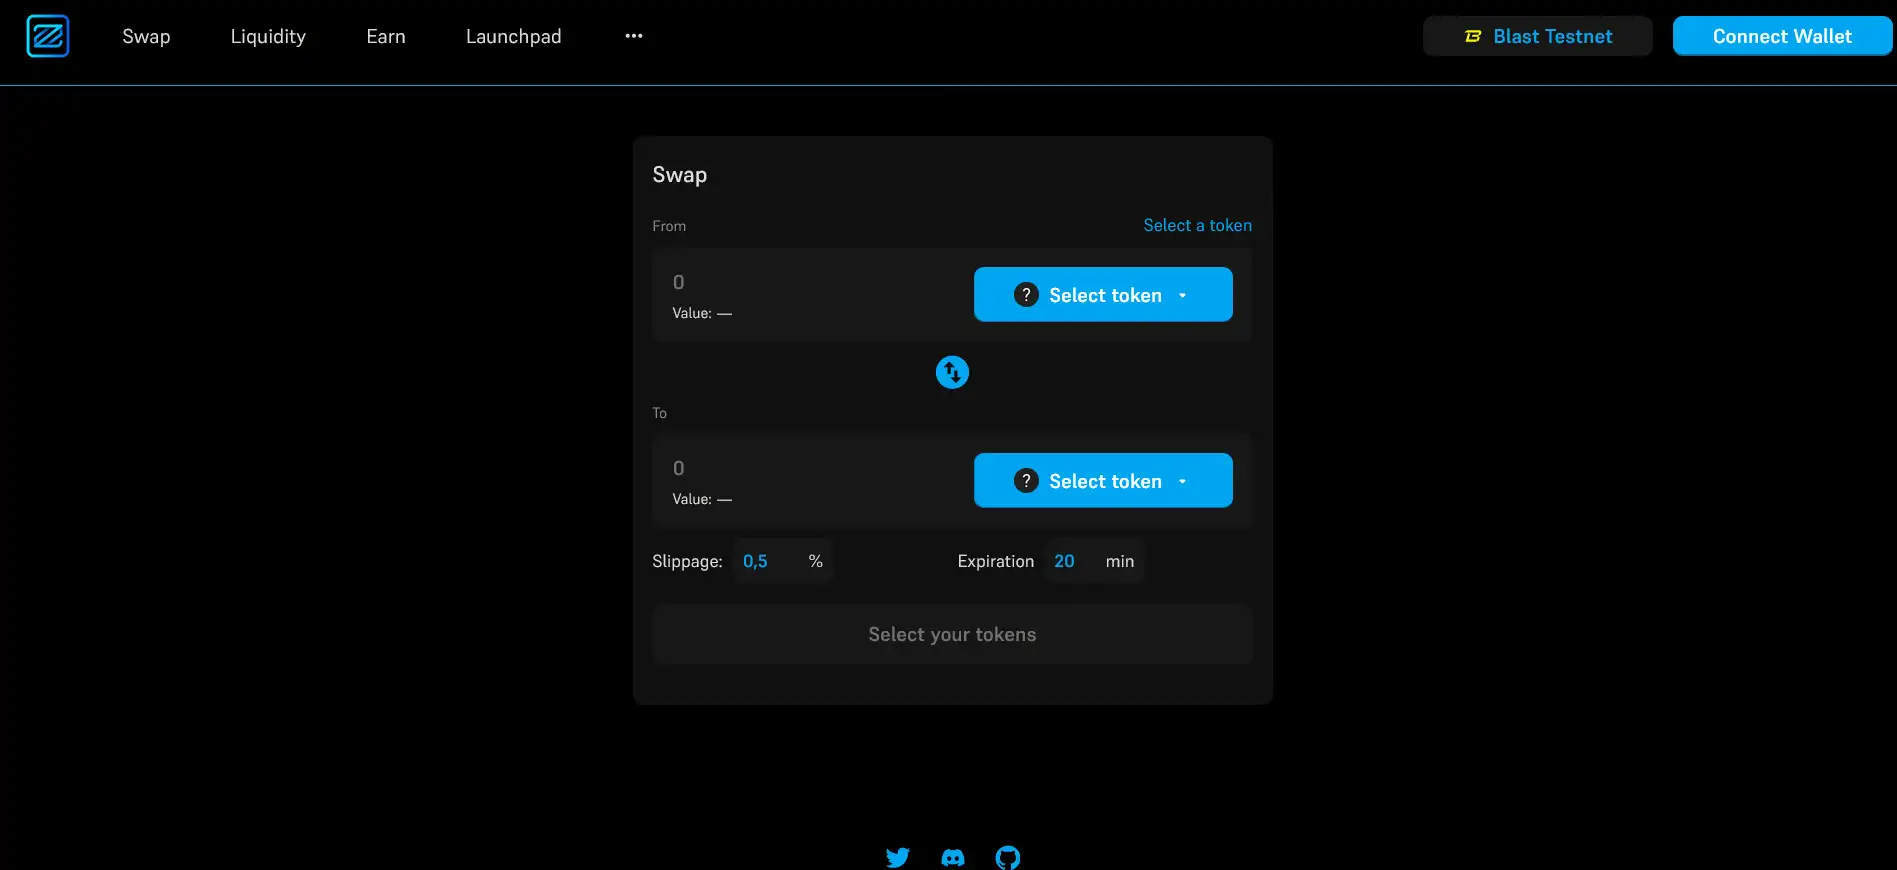Image resolution: width=1897 pixels, height=870 pixels.
Task: Open the Launchpad page
Action: [x=513, y=36]
